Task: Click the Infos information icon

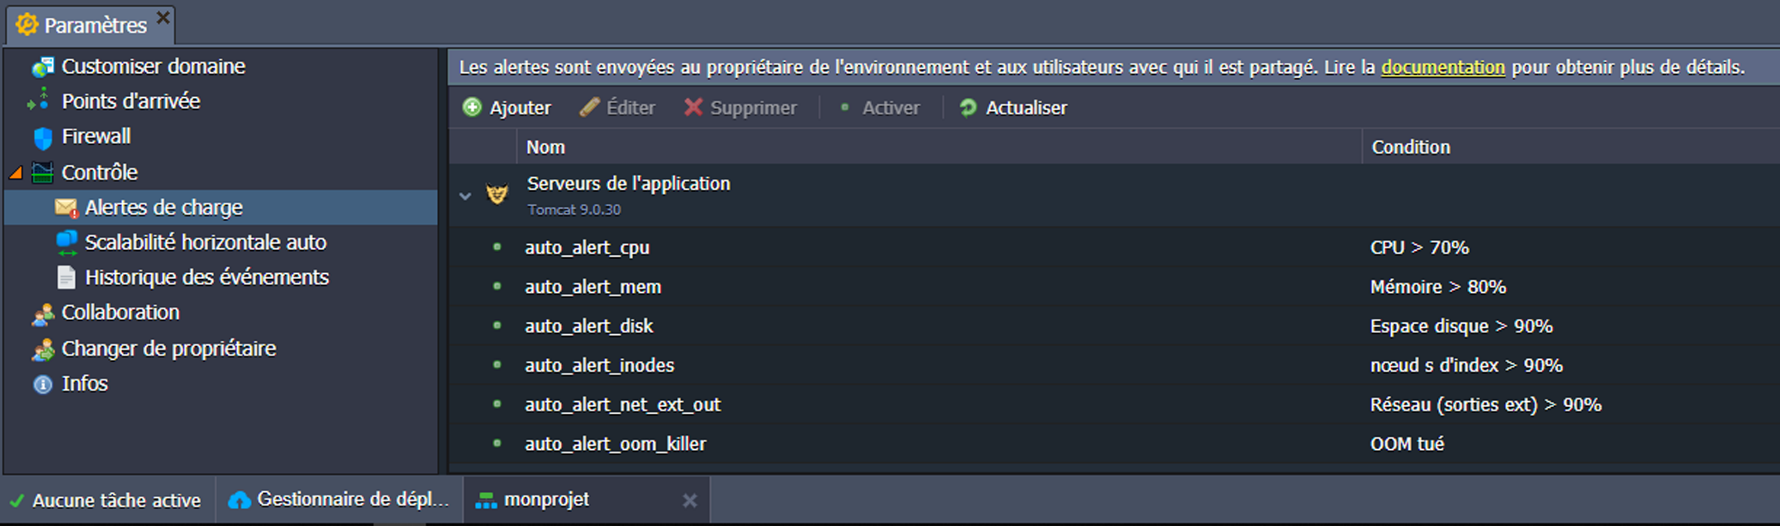Action: pos(42,384)
